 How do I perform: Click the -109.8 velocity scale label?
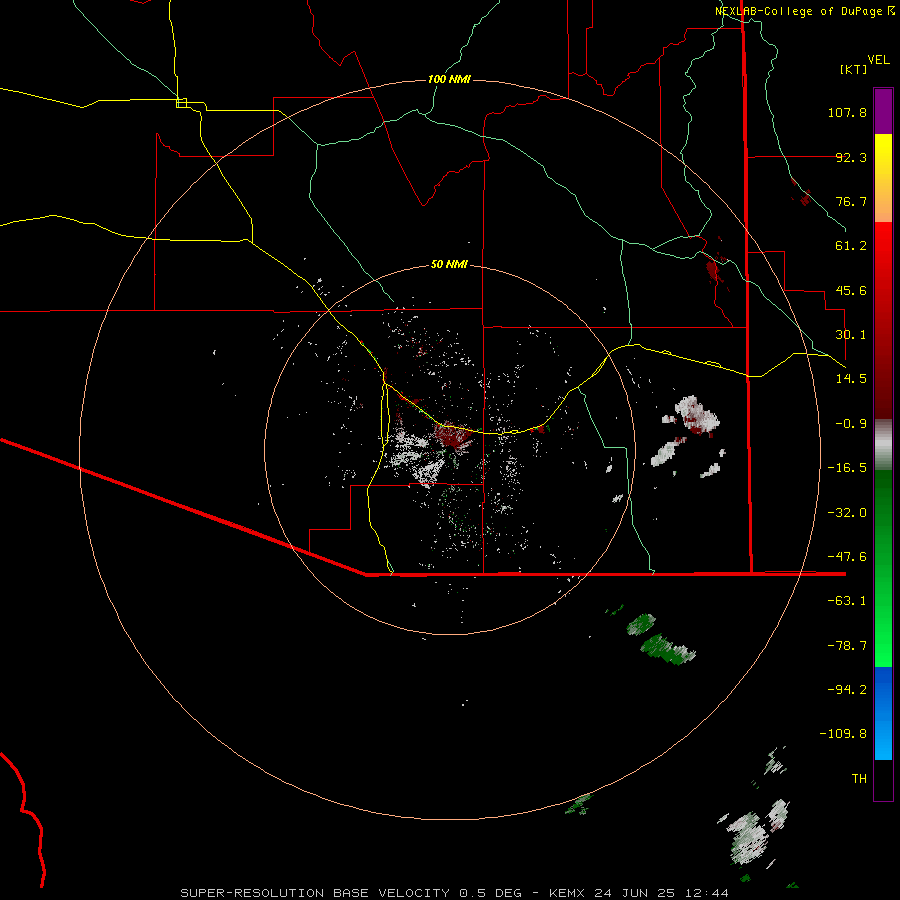pos(843,734)
